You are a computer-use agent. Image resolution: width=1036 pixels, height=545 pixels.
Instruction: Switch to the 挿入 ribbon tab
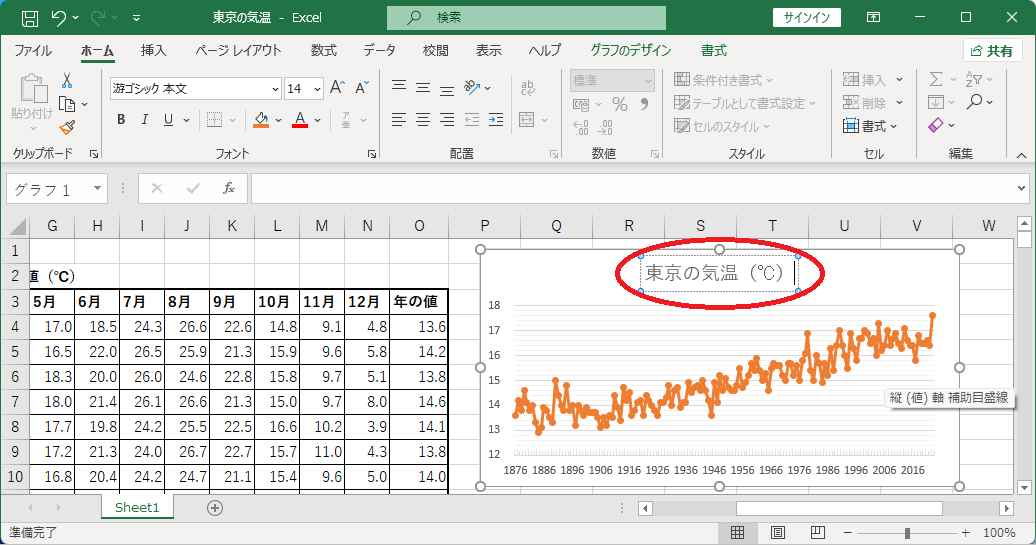(x=153, y=51)
